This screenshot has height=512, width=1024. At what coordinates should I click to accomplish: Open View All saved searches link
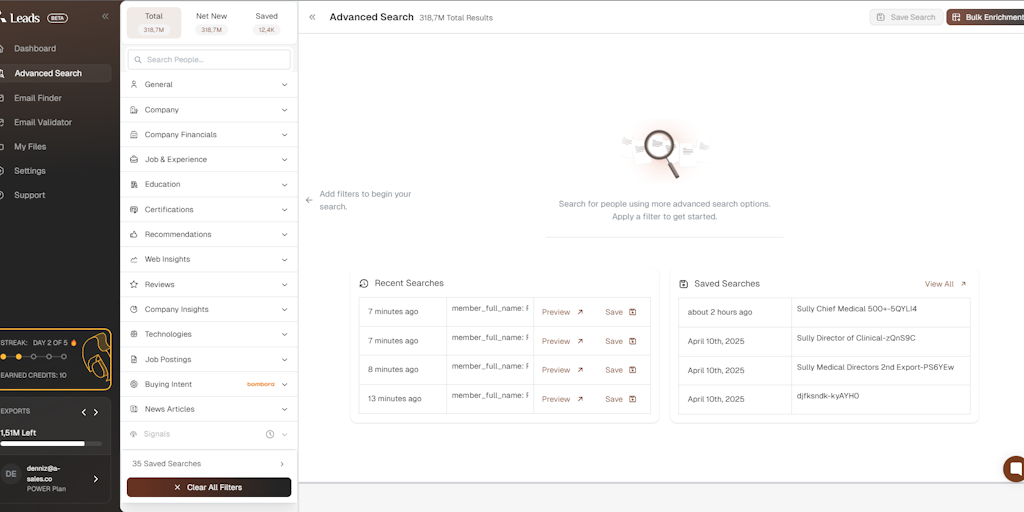[945, 284]
